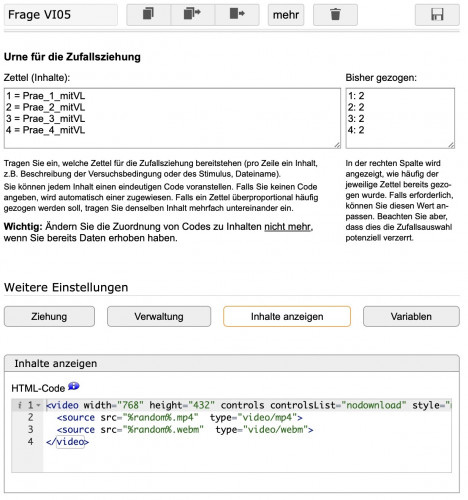Viewport: 468px width, 500px height.
Task: Click the line '1 = Prae_1_mitVL'
Action: (45, 96)
